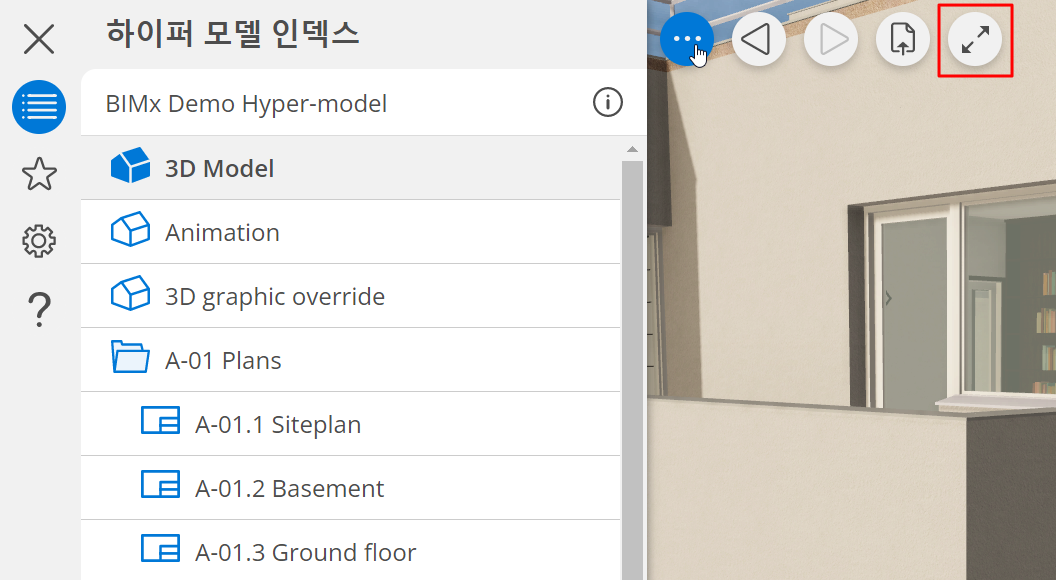The image size is (1056, 580).
Task: Open the index list view icon
Action: tap(39, 107)
